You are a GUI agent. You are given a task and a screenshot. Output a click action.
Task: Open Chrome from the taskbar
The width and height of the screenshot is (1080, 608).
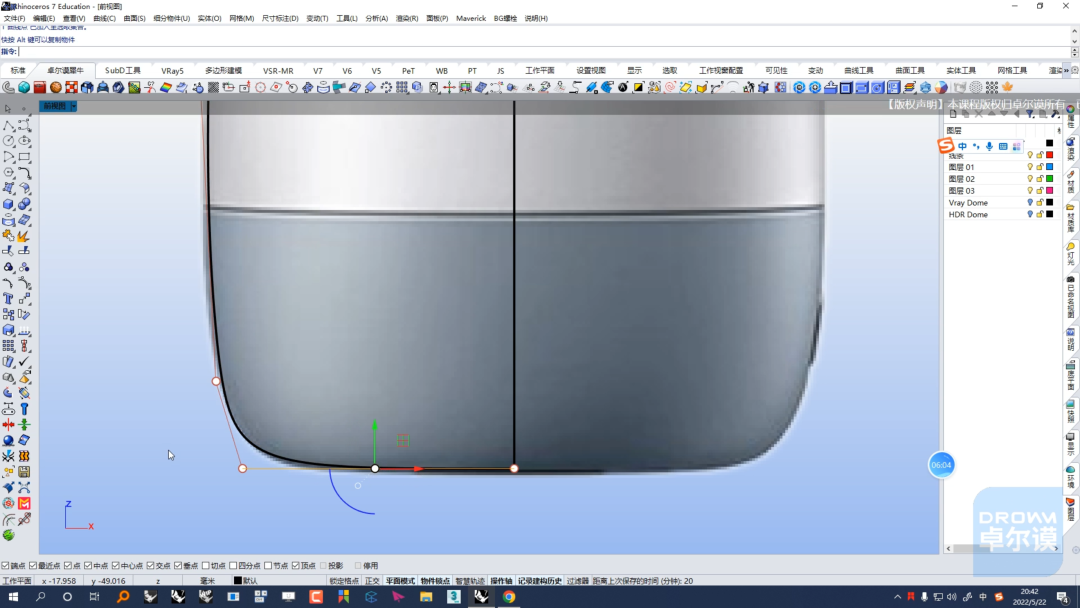click(509, 597)
